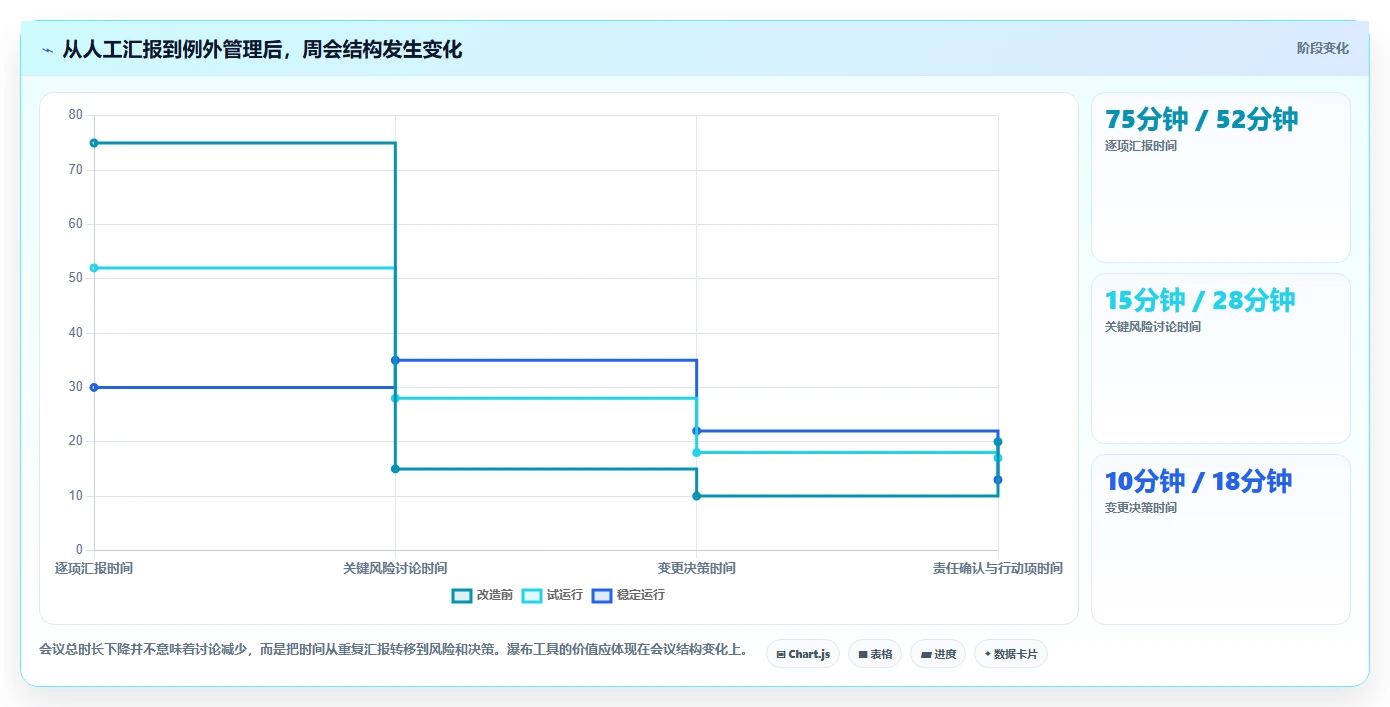Click the y-axis tick label 10
Viewport: 1390px width, 707px height.
[x=76, y=496]
